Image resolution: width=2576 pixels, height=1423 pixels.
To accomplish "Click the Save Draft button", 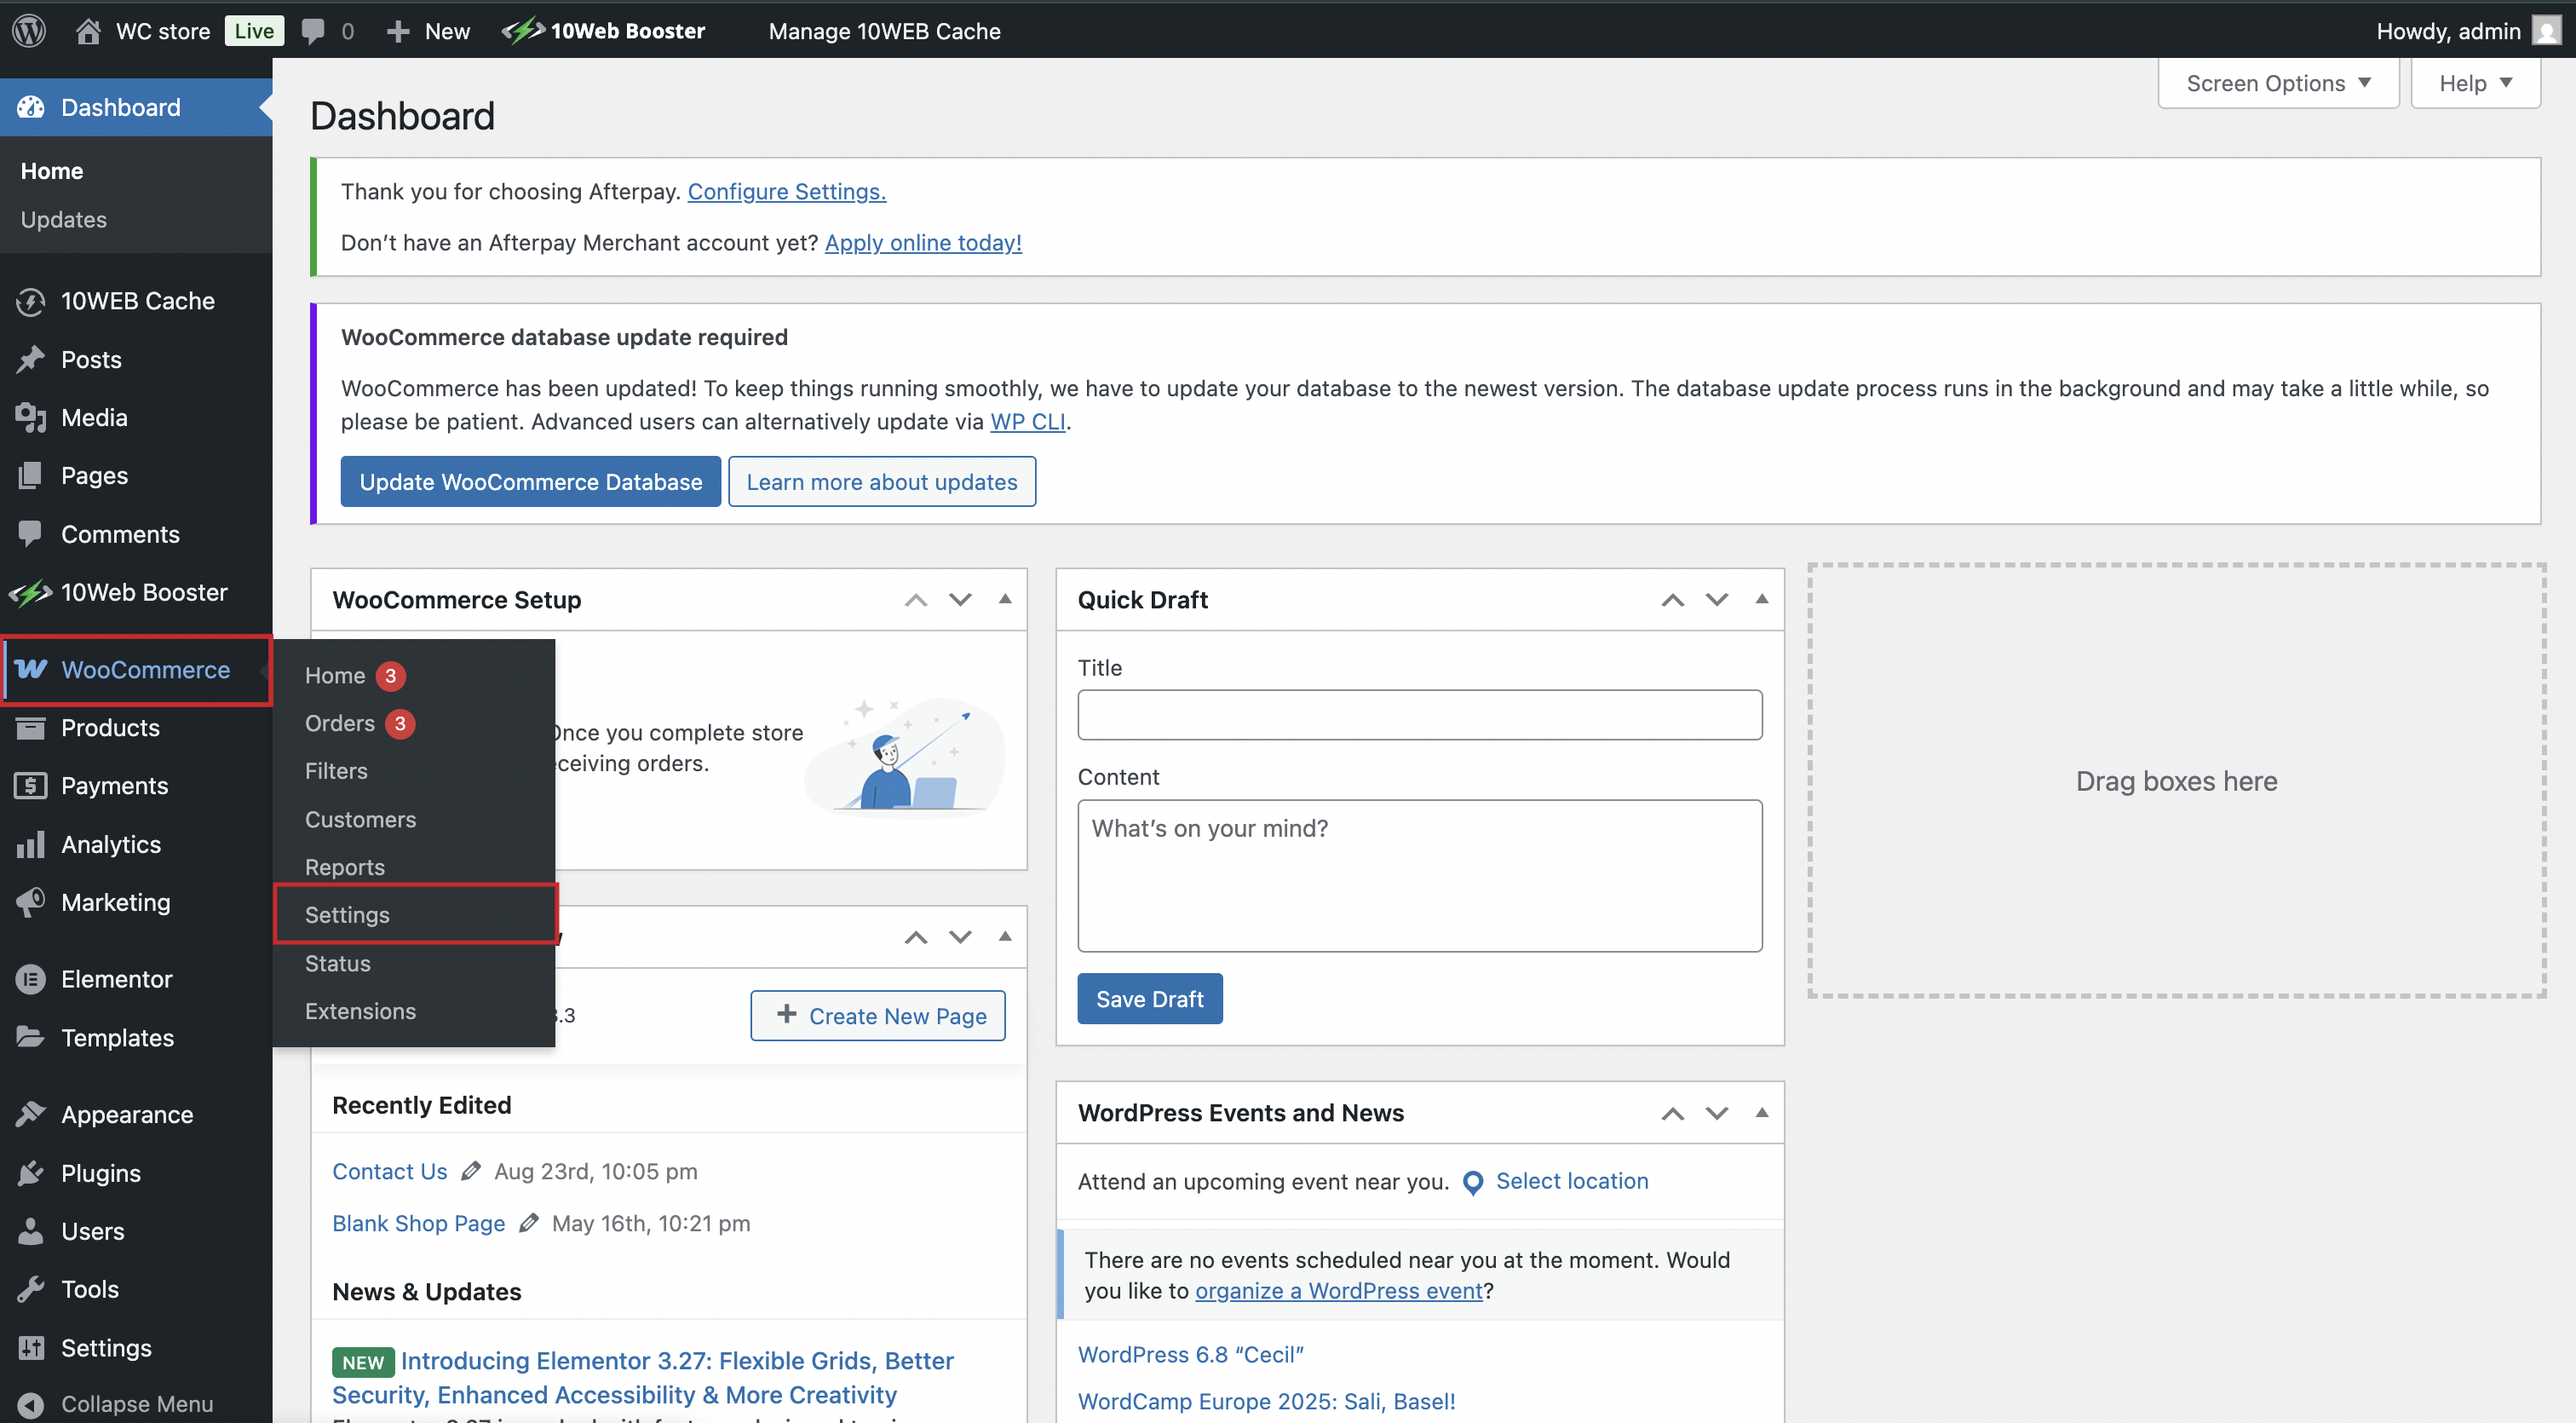I will (1149, 998).
